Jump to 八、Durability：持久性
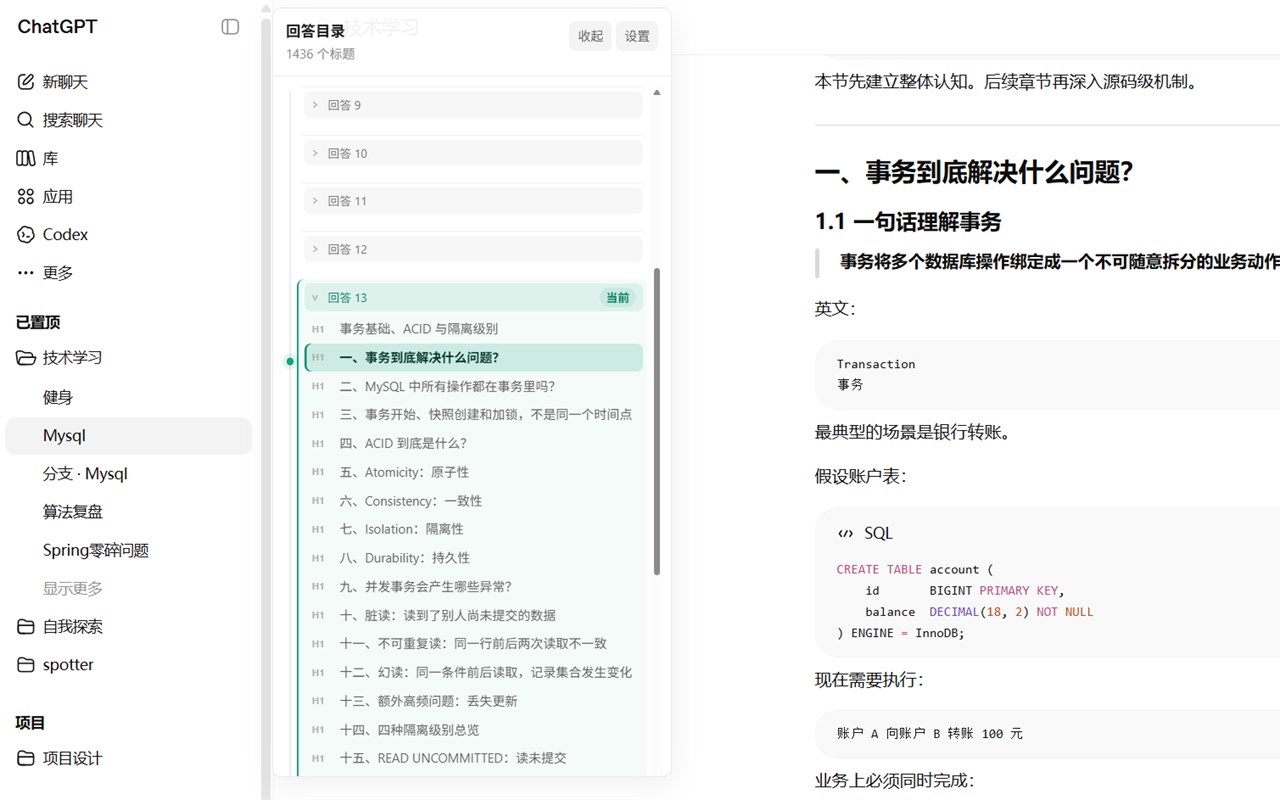The height and width of the screenshot is (800, 1280). pyautogui.click(x=474, y=558)
